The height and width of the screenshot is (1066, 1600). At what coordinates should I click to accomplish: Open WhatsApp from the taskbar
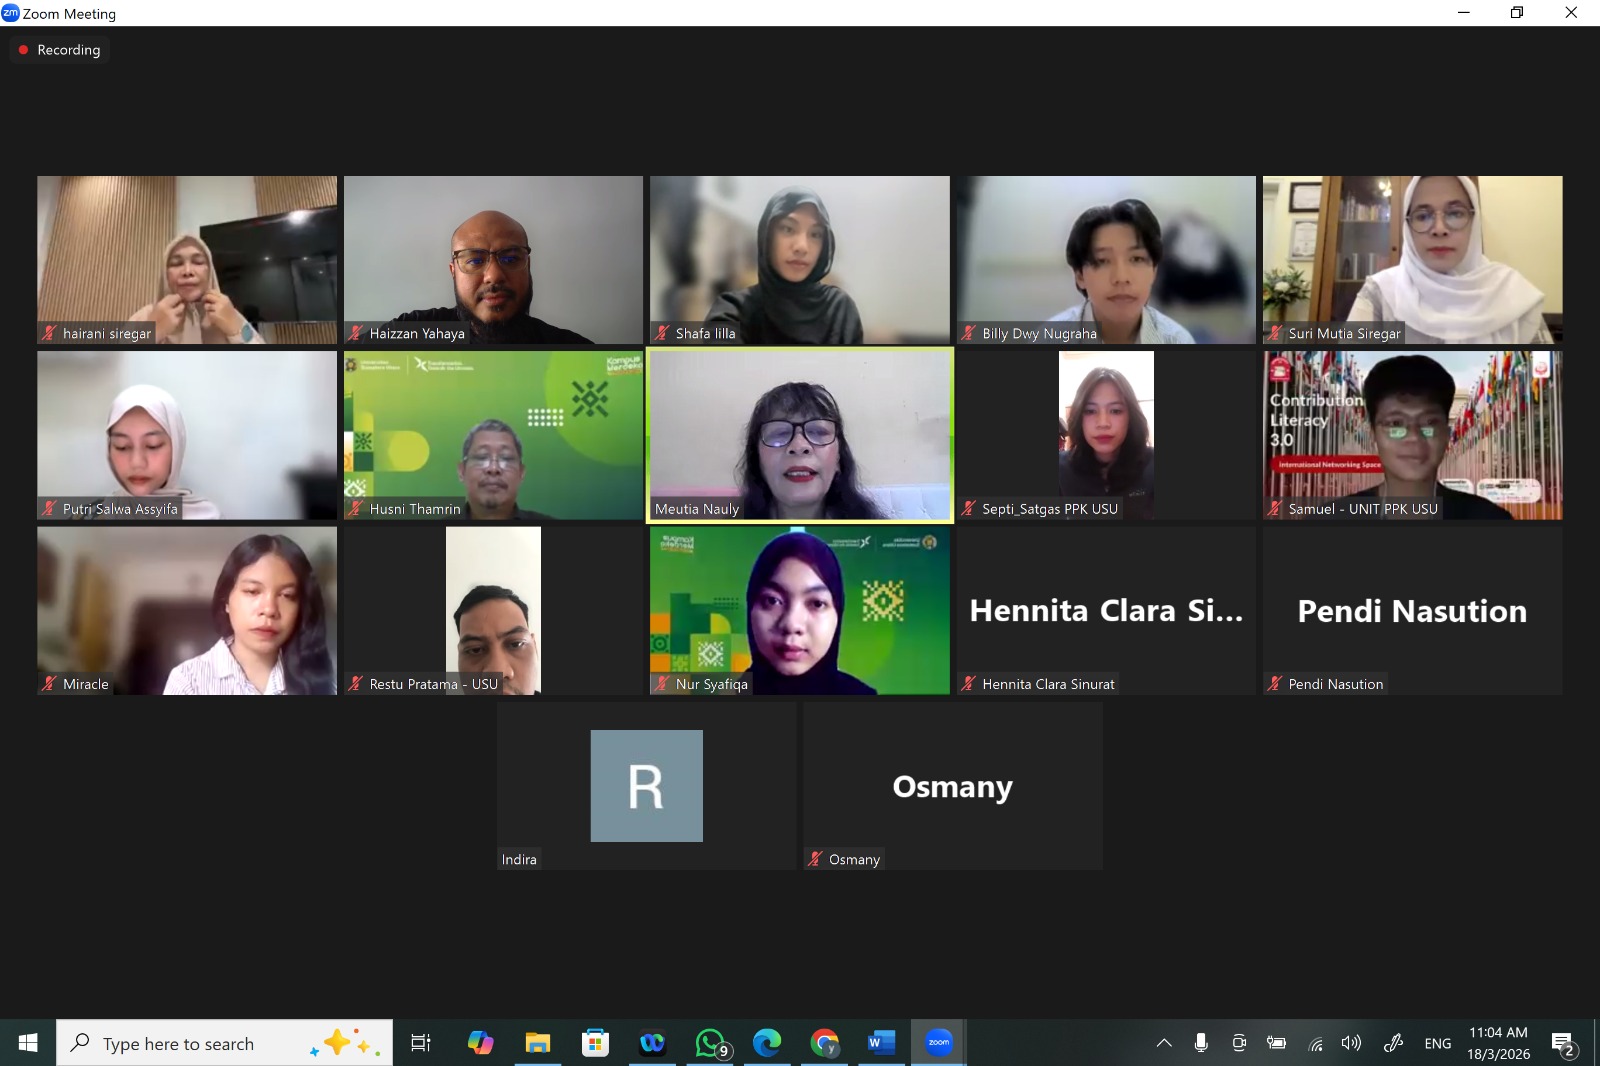[x=710, y=1043]
